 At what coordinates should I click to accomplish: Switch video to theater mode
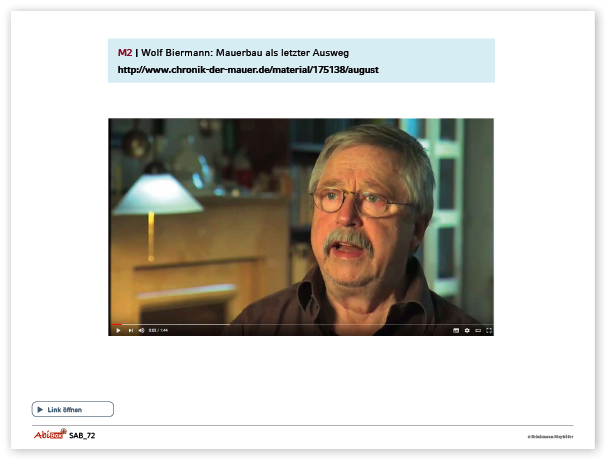tap(478, 330)
